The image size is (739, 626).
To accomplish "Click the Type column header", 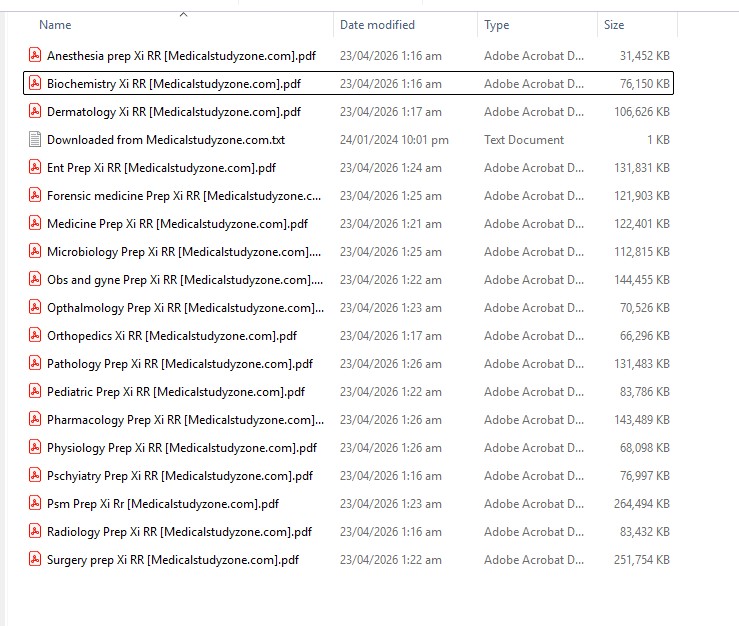I will [x=497, y=25].
